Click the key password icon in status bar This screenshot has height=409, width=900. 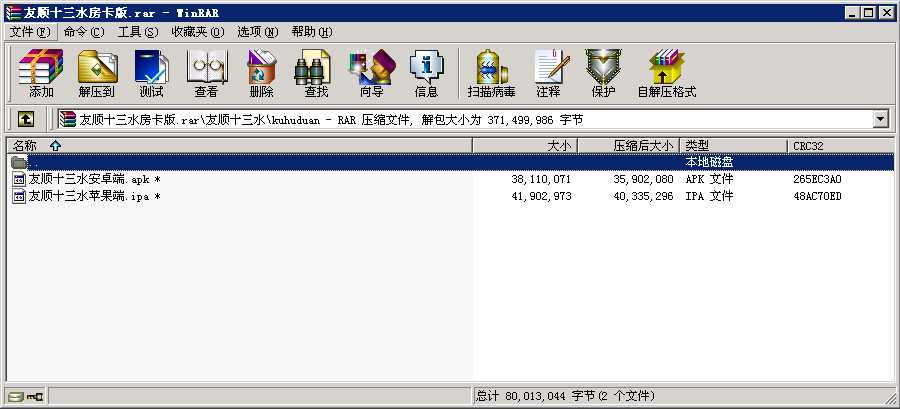(35, 396)
